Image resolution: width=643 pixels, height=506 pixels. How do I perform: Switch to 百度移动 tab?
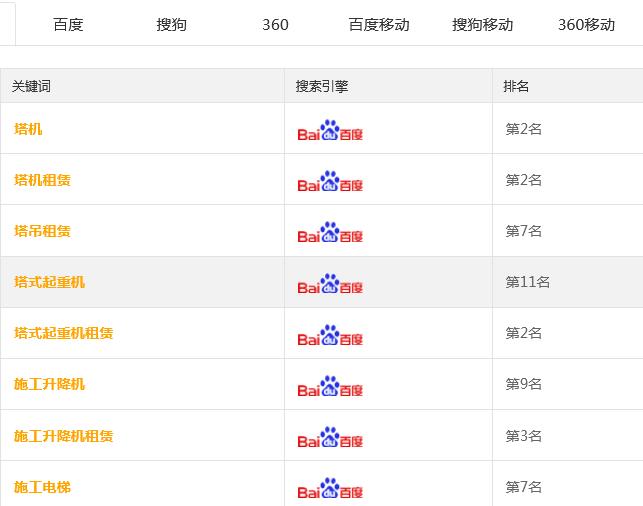point(379,25)
